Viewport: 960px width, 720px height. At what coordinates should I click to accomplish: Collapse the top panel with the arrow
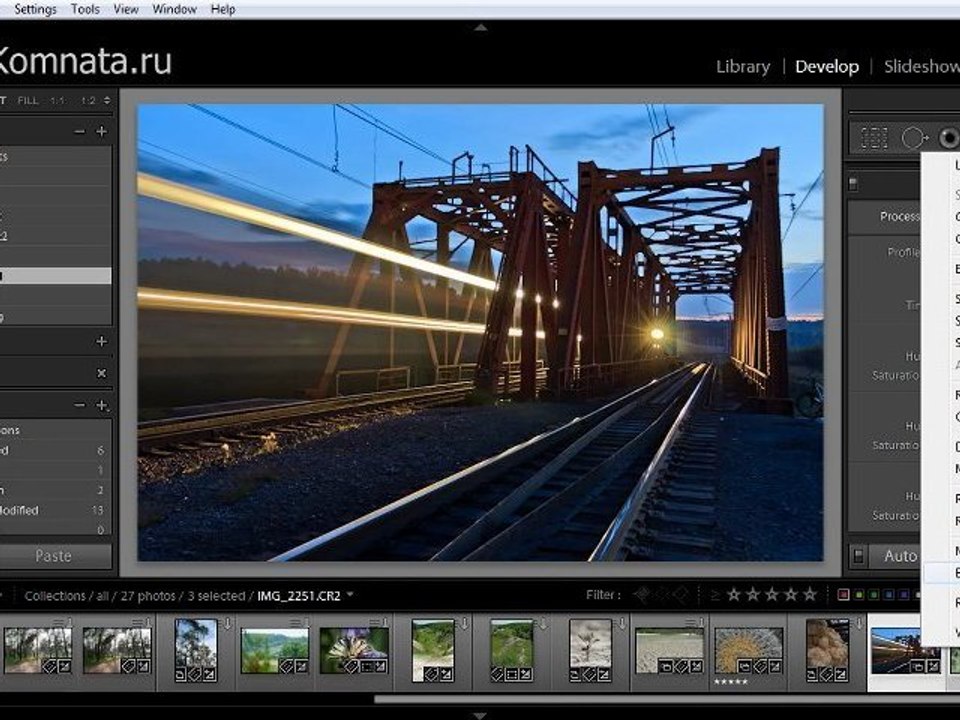tap(481, 28)
